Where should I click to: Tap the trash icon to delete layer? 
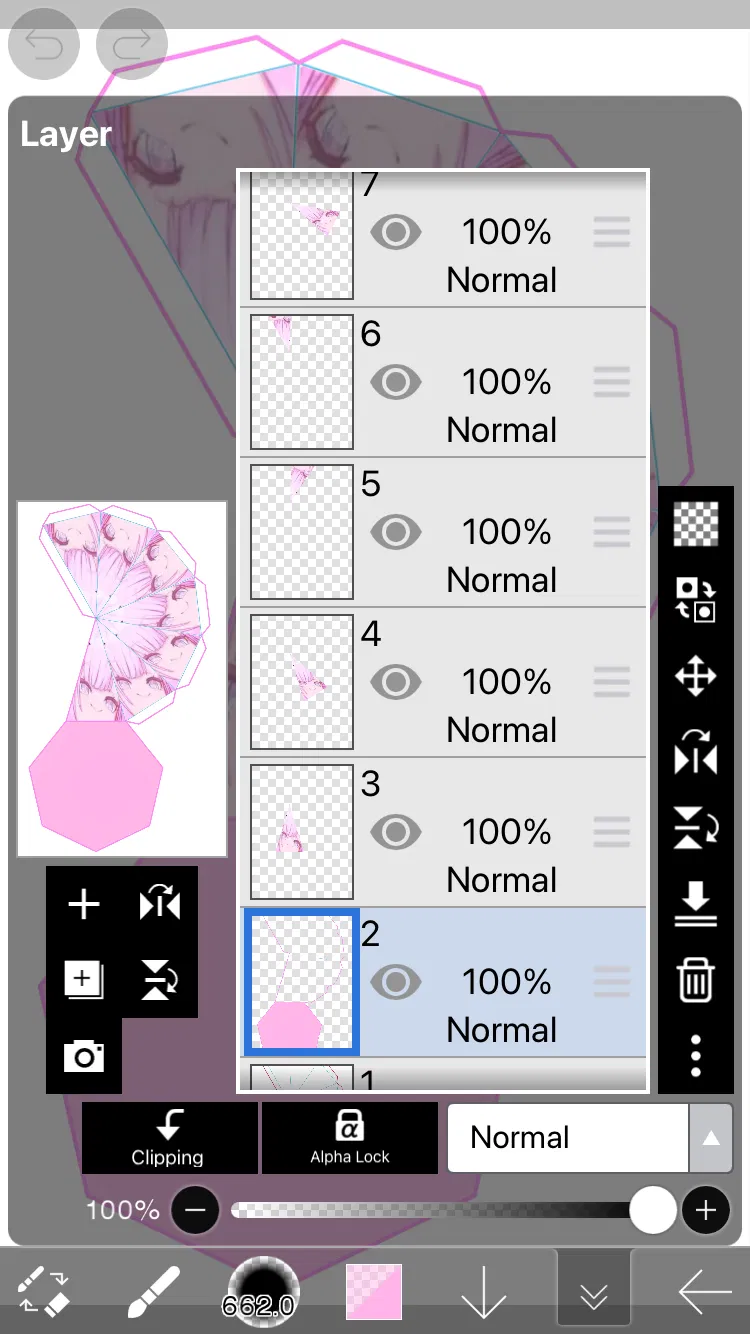[695, 980]
